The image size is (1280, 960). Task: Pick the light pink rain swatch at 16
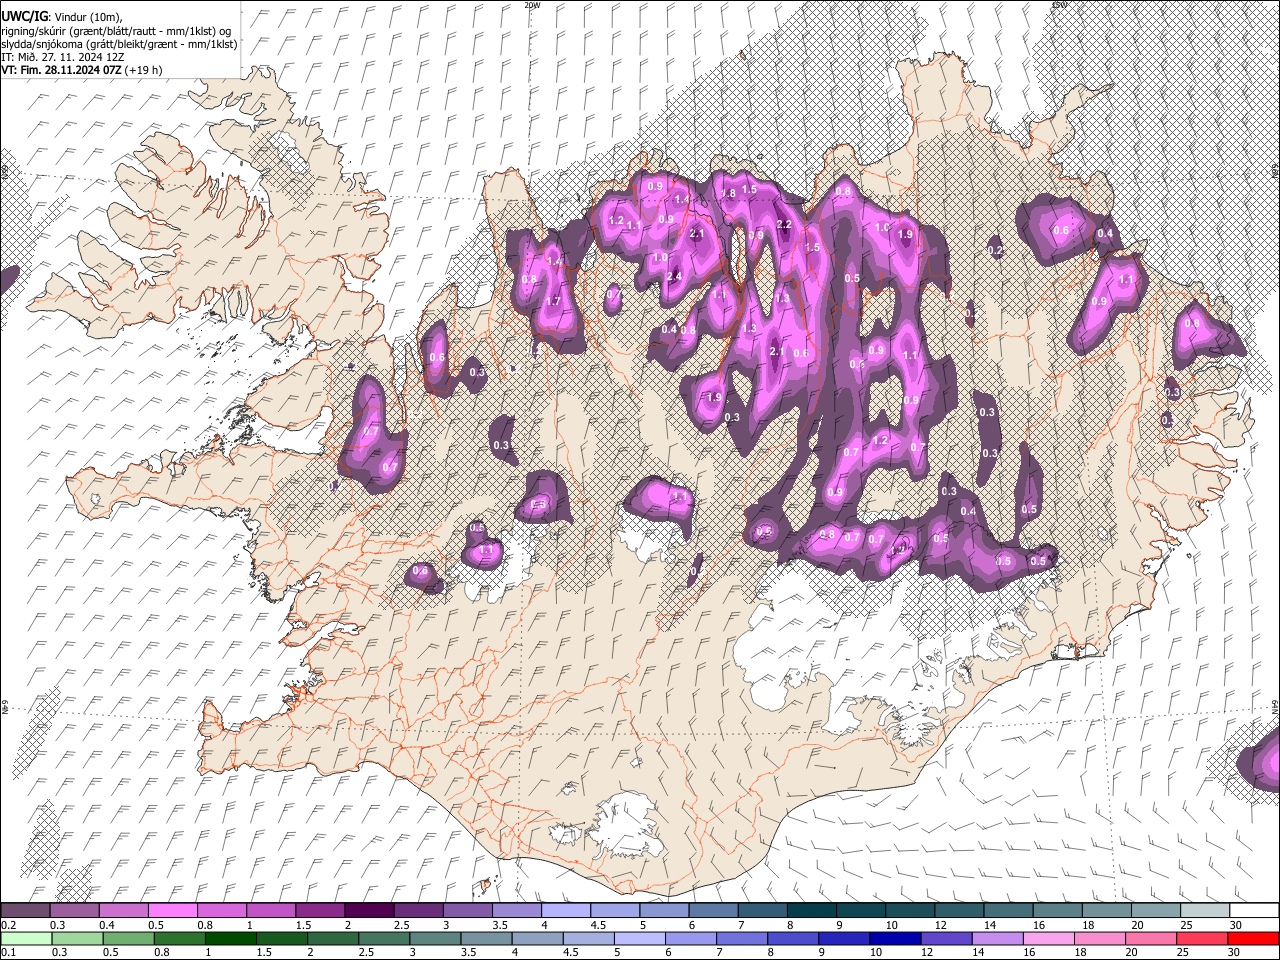[1050, 939]
